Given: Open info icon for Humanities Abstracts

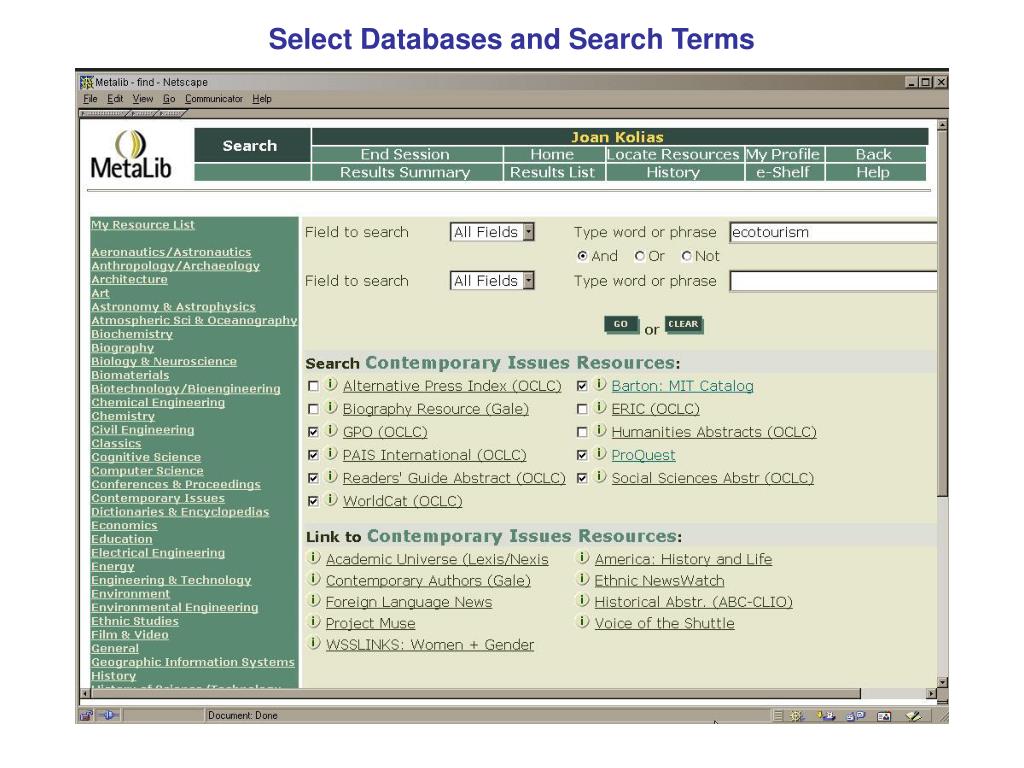Looking at the screenshot, I should point(600,430).
